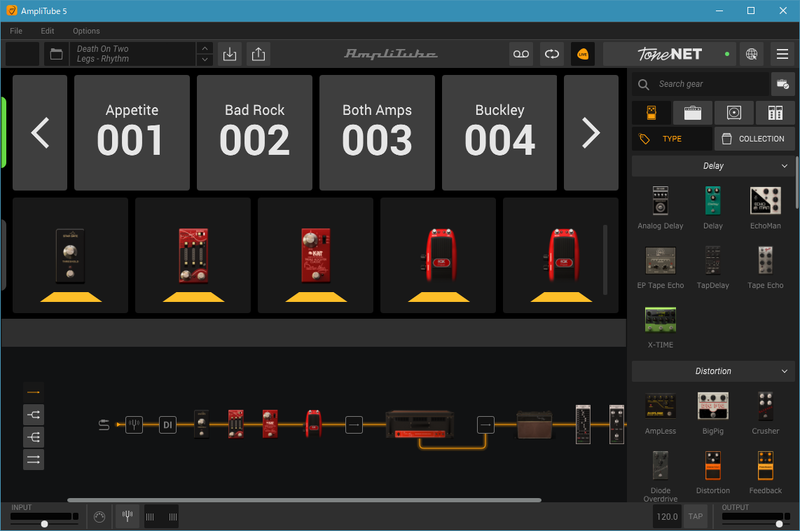Select the amplifier gear category
Viewport: 800px width, 531px height.
[692, 113]
